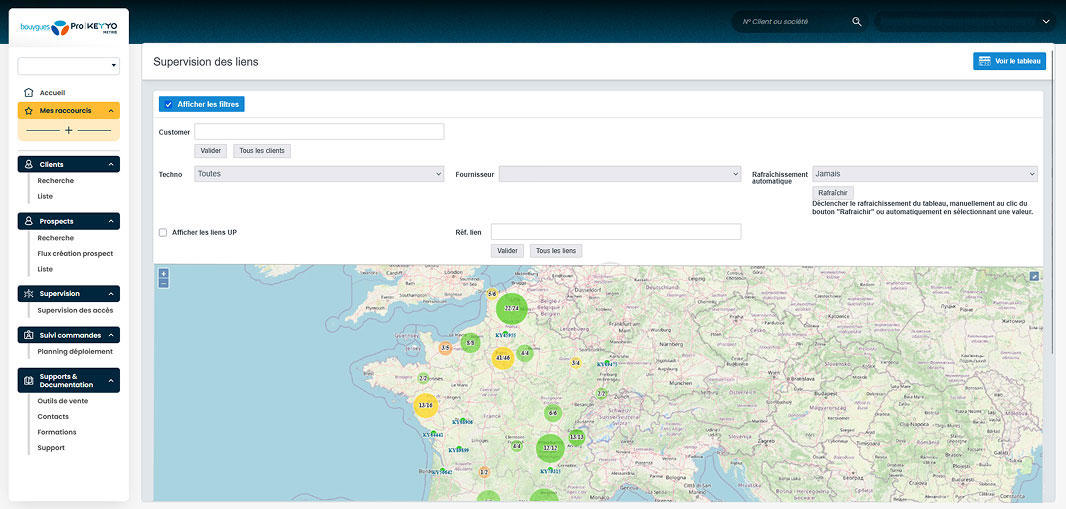This screenshot has height=509, width=1066.
Task: Click the table icon in Voir le tableau
Action: click(984, 61)
